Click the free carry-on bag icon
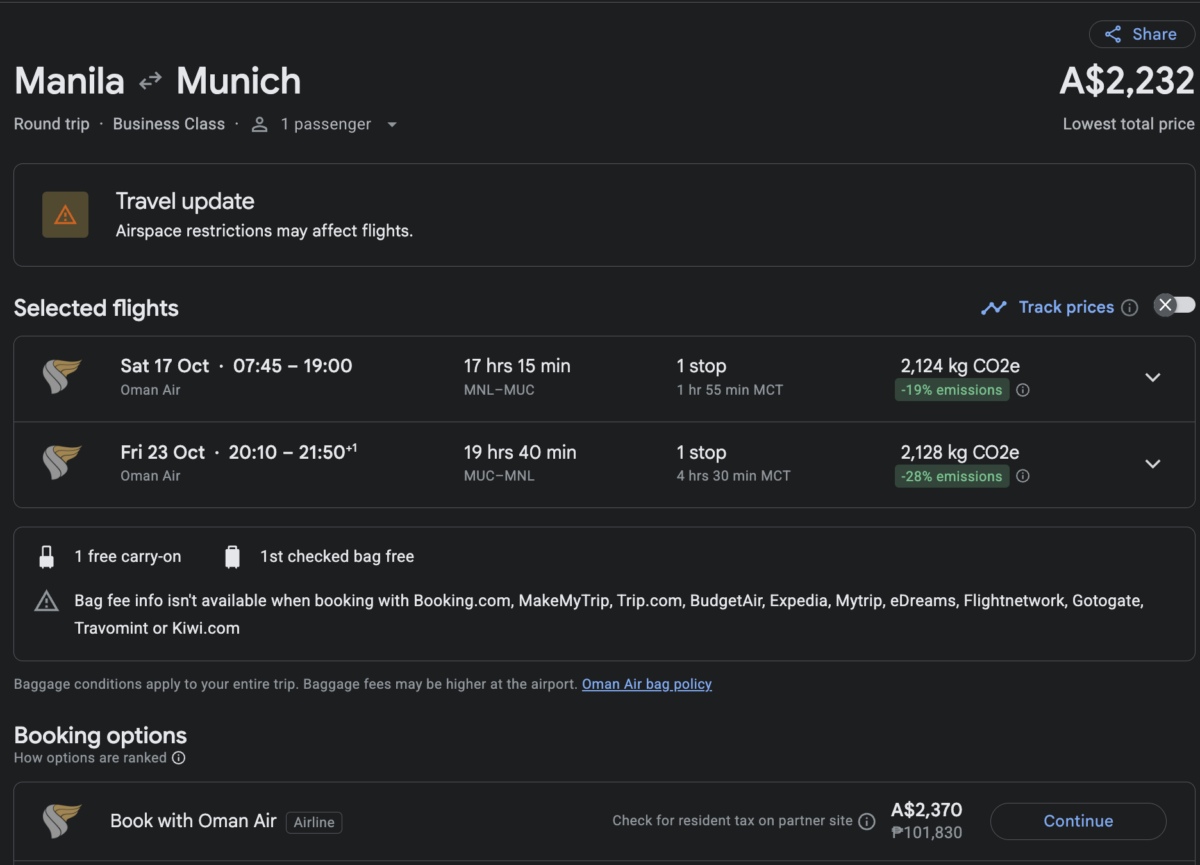This screenshot has width=1200, height=865. pyautogui.click(x=46, y=557)
